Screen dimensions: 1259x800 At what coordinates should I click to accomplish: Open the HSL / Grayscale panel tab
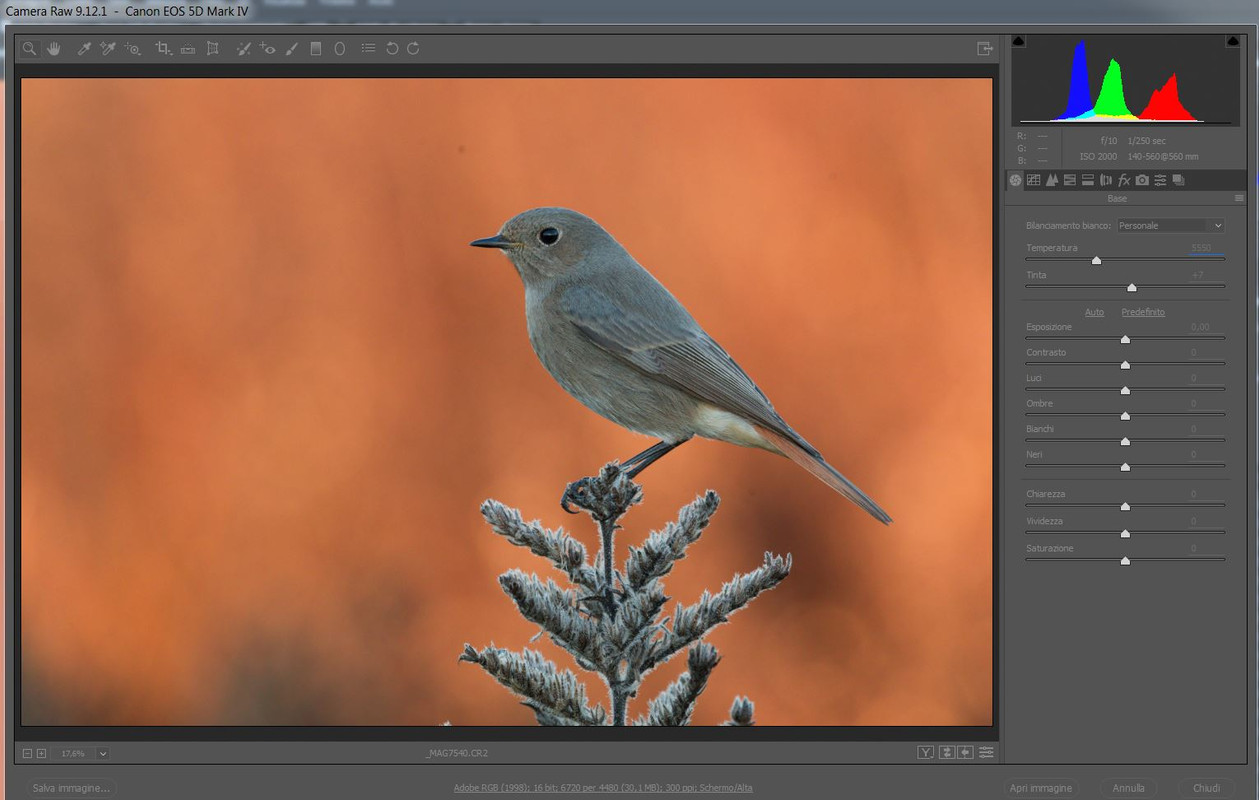[1070, 180]
